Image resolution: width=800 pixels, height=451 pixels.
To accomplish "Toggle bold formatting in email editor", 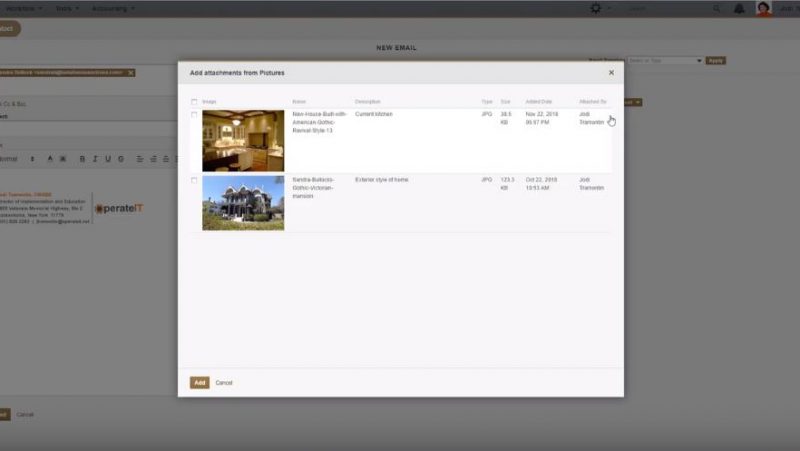I will click(x=82, y=159).
